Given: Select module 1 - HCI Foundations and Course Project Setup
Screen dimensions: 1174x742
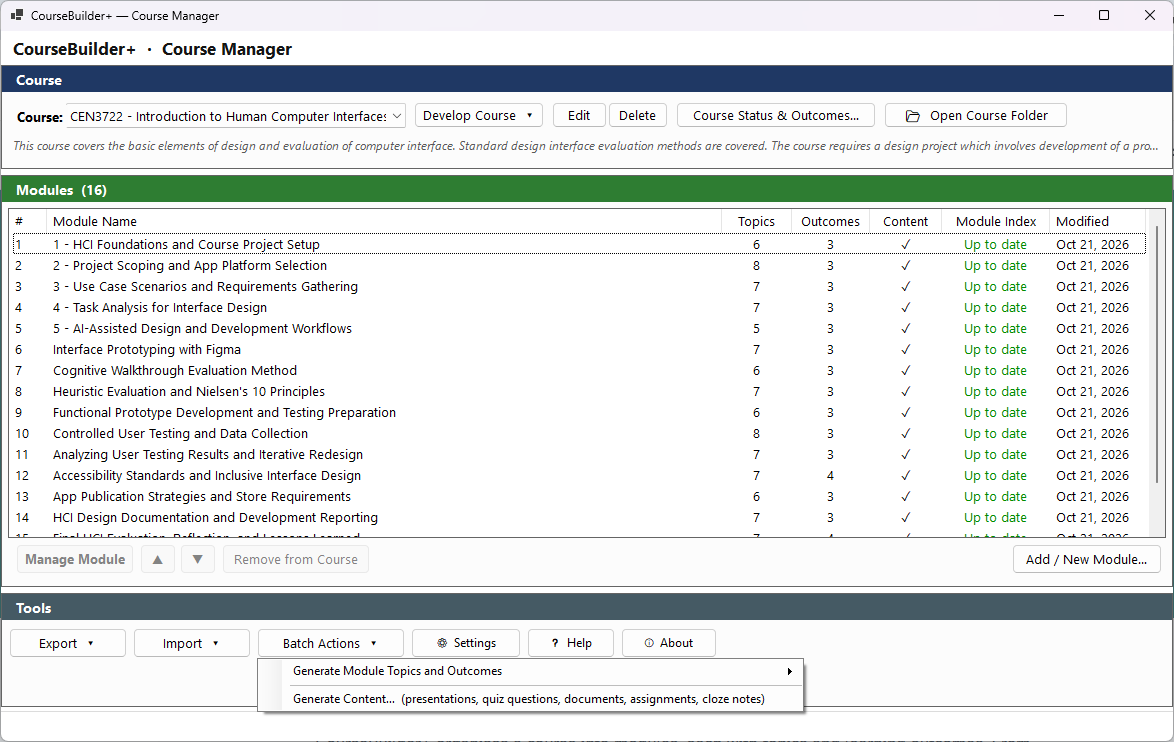Looking at the screenshot, I should (579, 244).
